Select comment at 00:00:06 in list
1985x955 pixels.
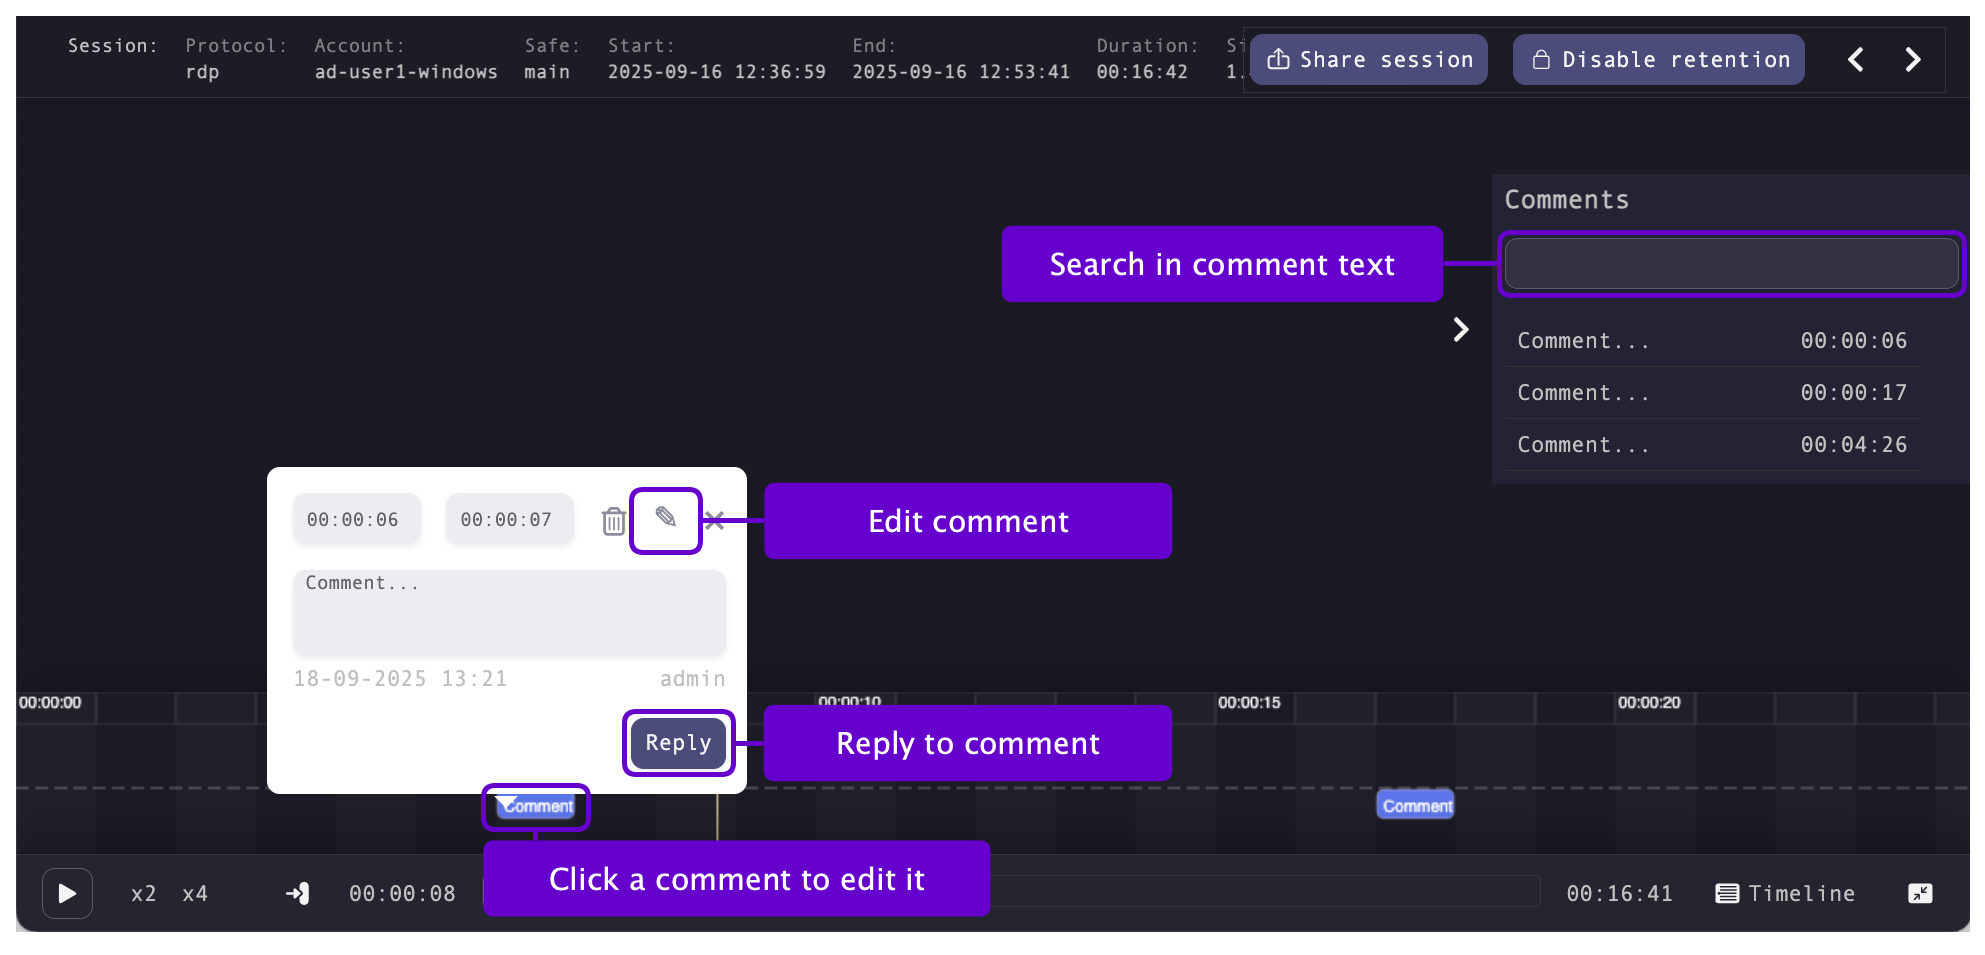1711,341
